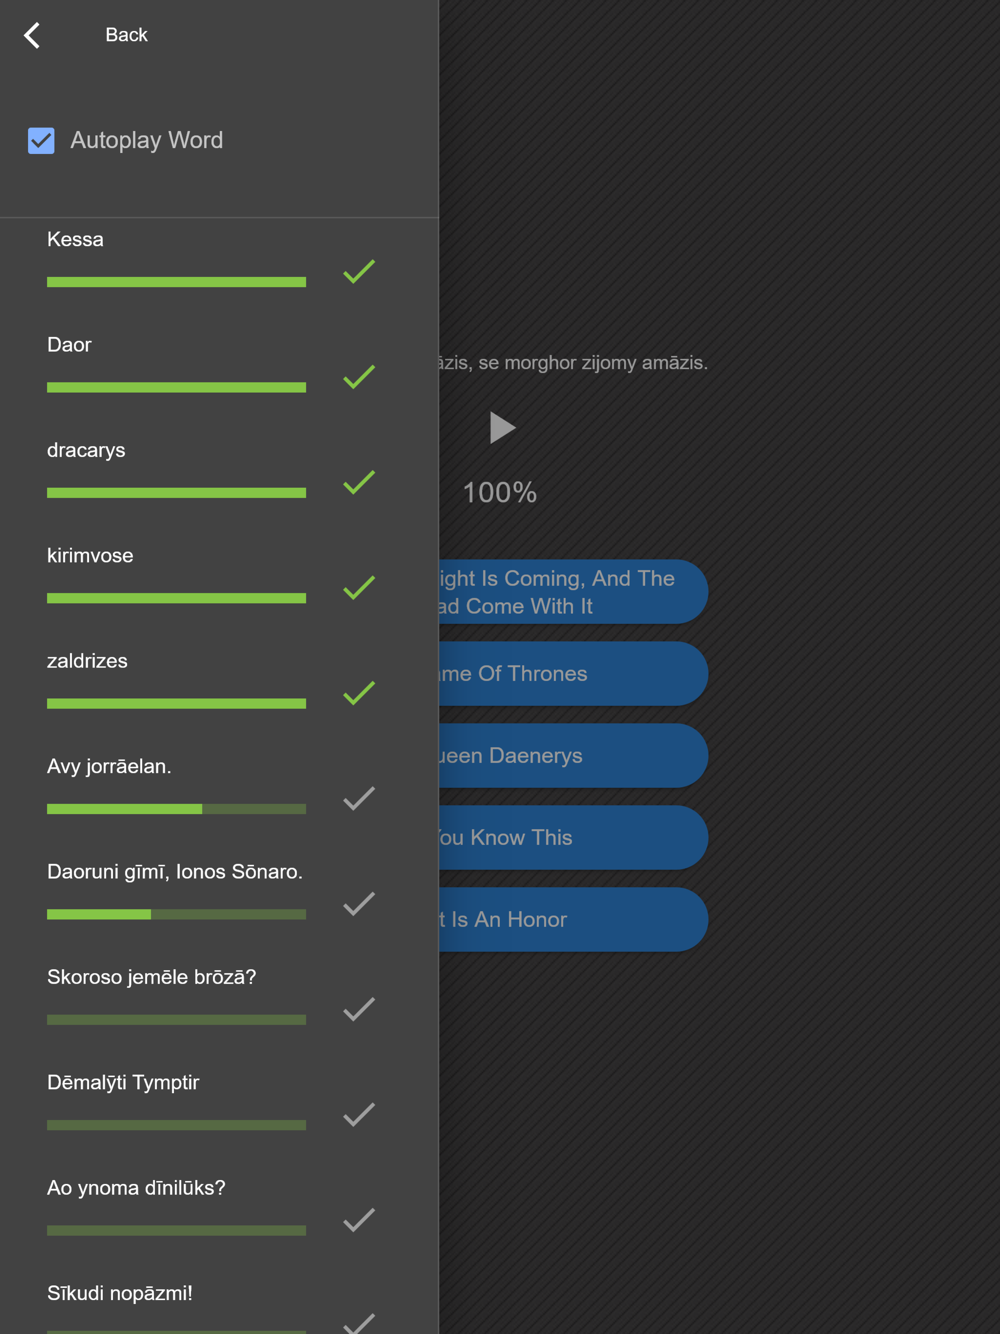
Task: Click the Back label
Action: pos(126,35)
